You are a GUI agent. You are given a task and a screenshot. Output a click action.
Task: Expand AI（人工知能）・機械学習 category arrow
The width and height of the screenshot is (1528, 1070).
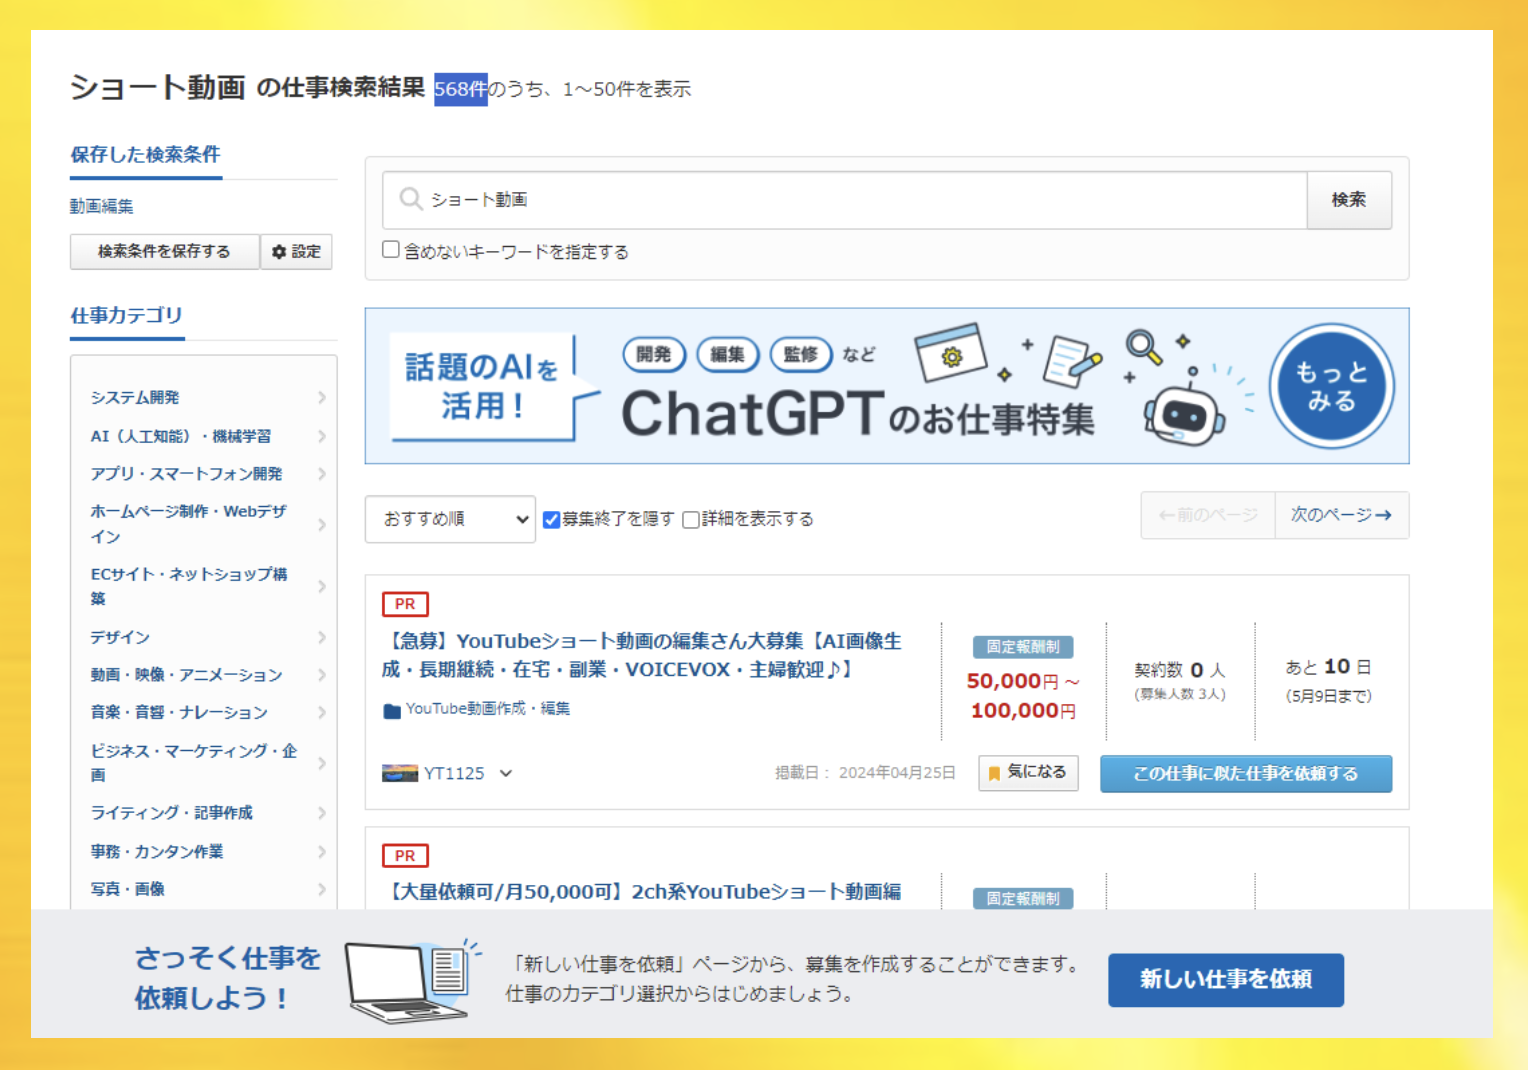click(x=322, y=436)
